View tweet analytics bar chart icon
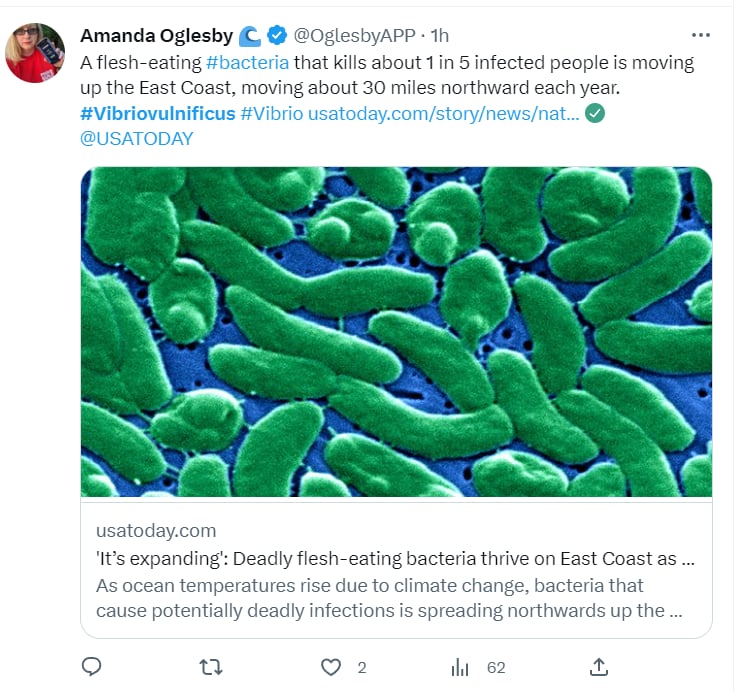This screenshot has width=737, height=692. pos(460,667)
